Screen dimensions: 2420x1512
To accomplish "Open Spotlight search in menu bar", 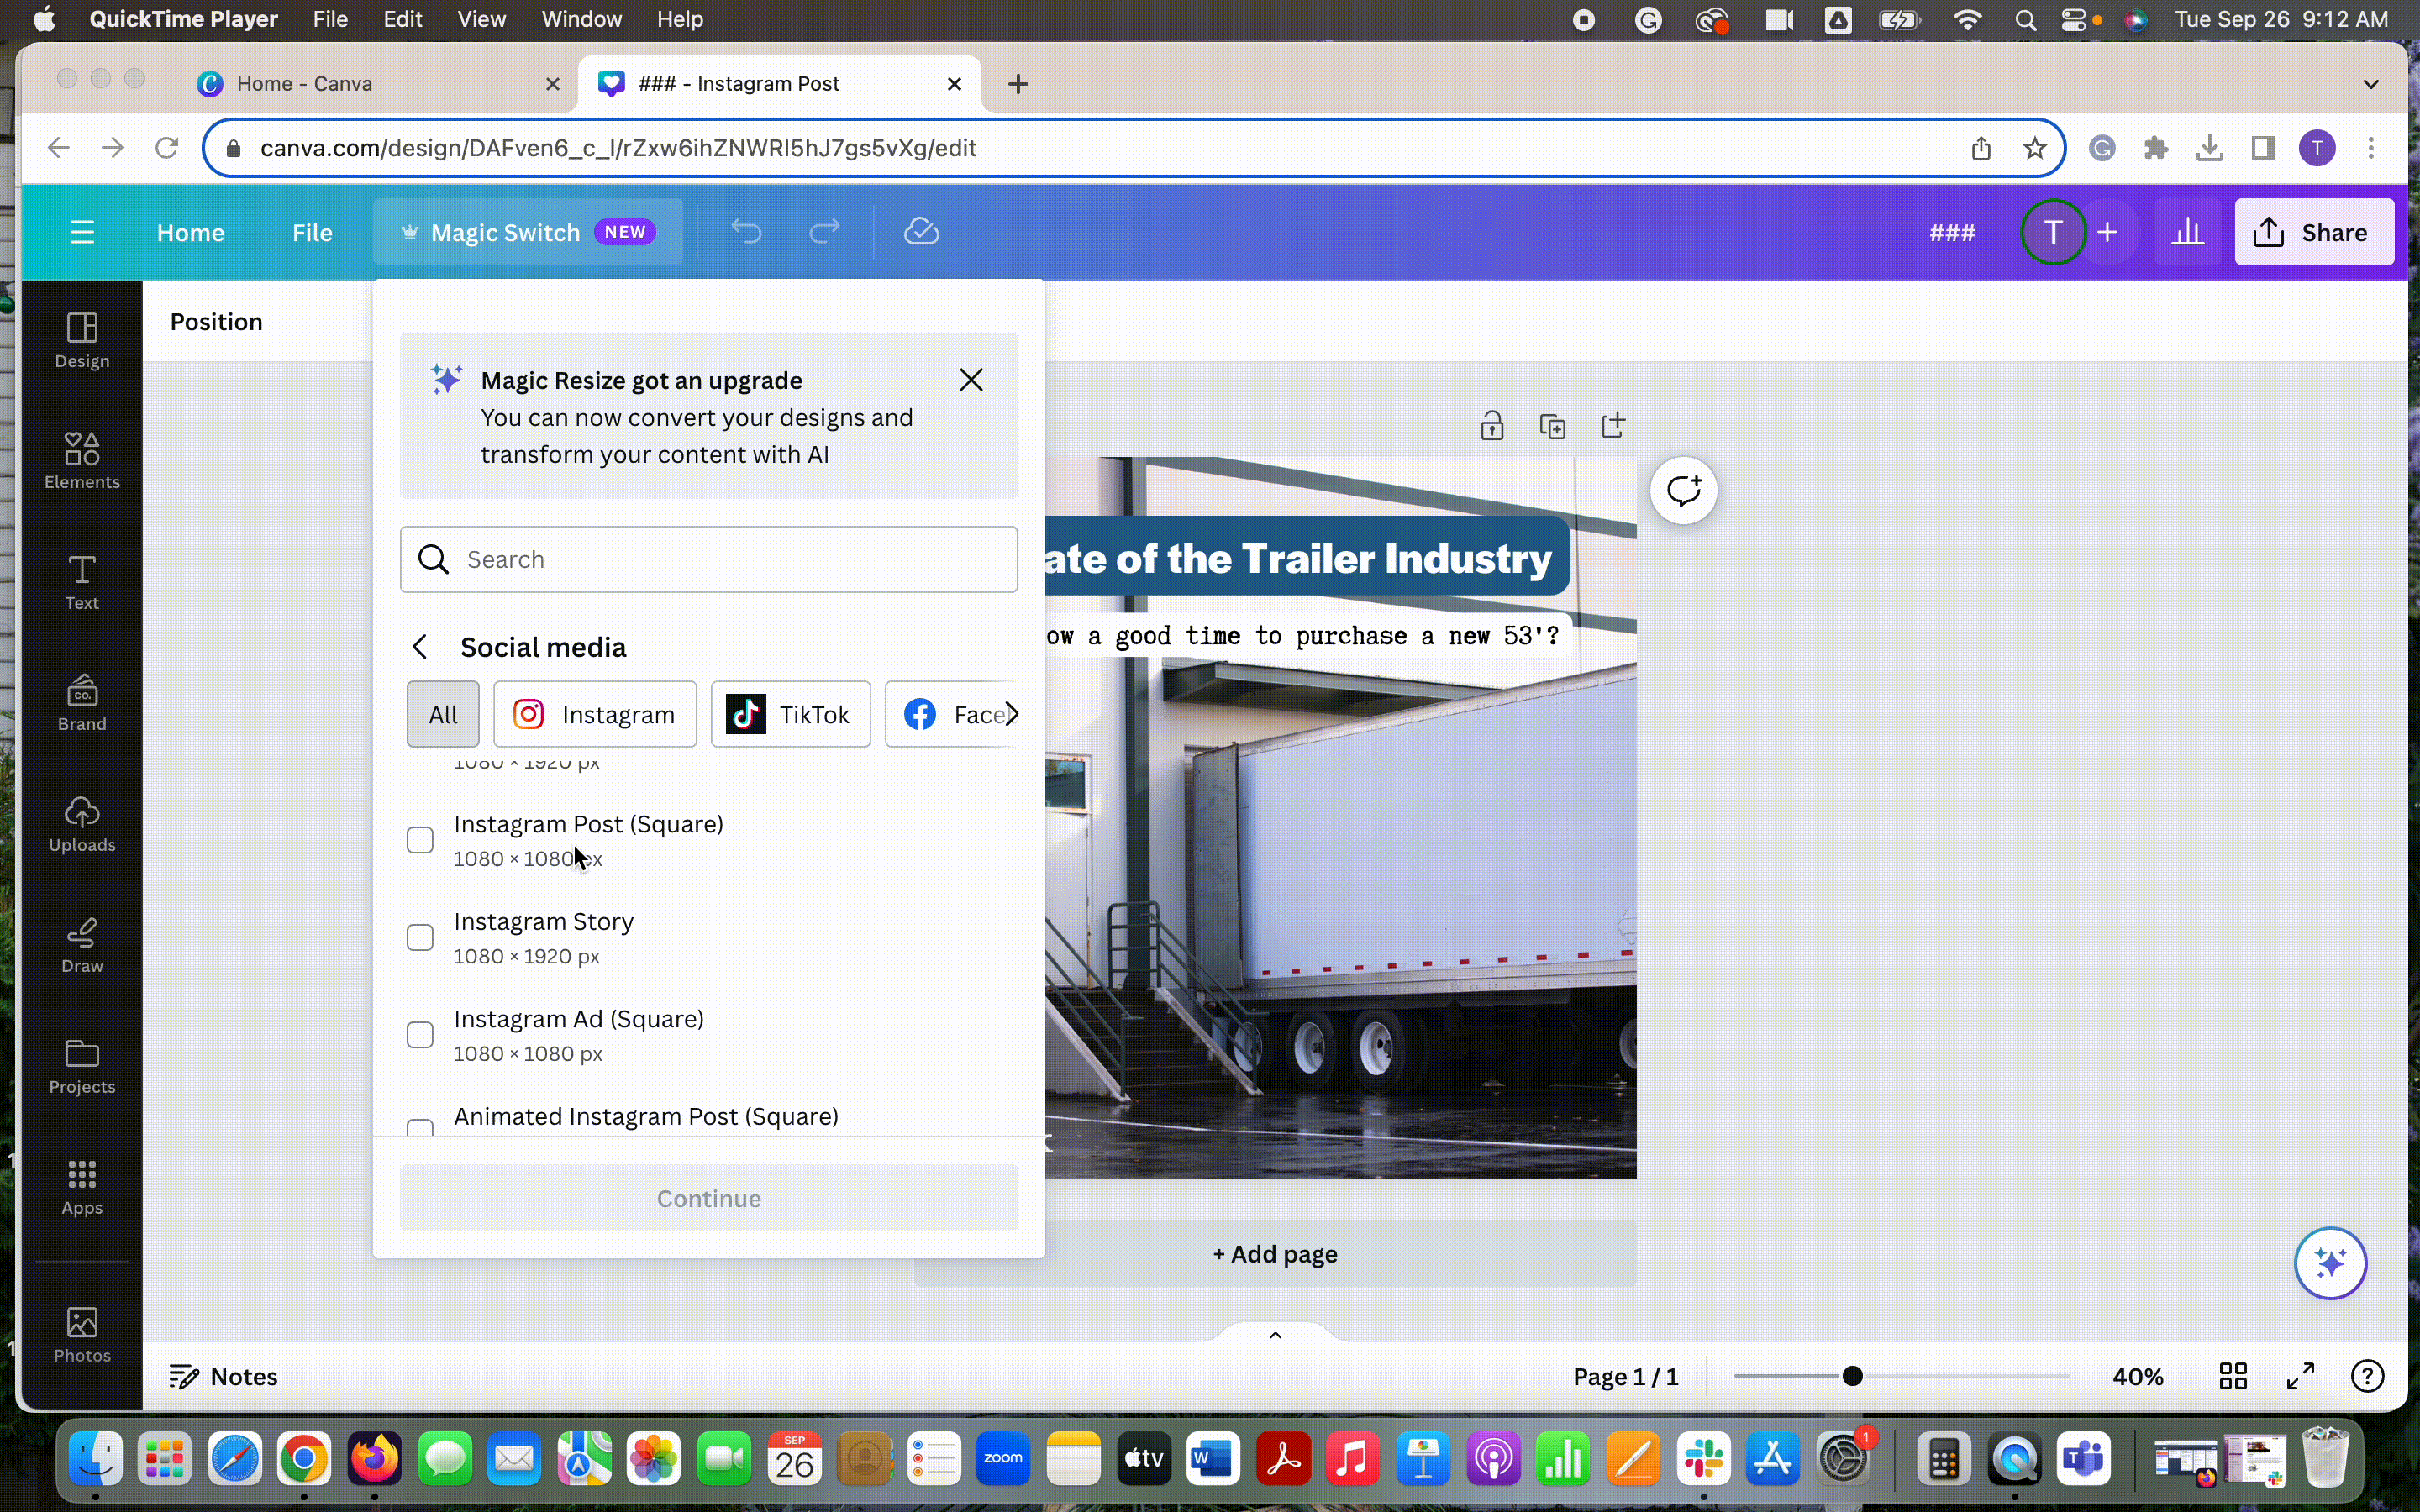I will [x=2026, y=20].
